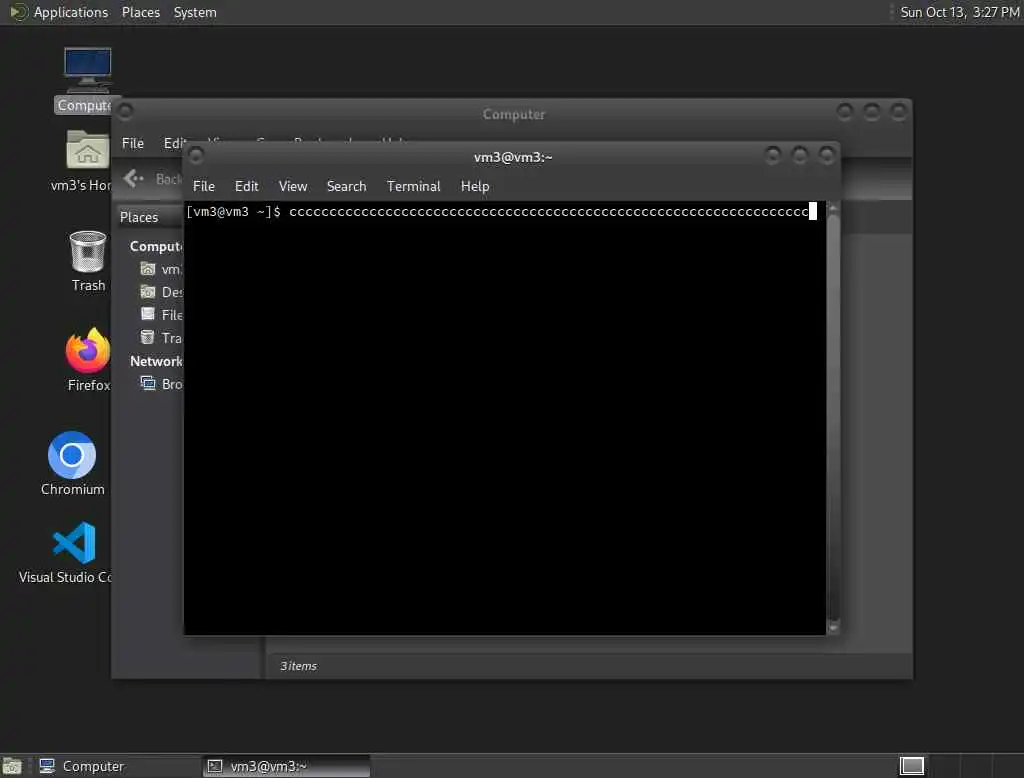1024x778 pixels.
Task: Click the vm3@vm3:~ taskbar button
Action: tap(287, 766)
